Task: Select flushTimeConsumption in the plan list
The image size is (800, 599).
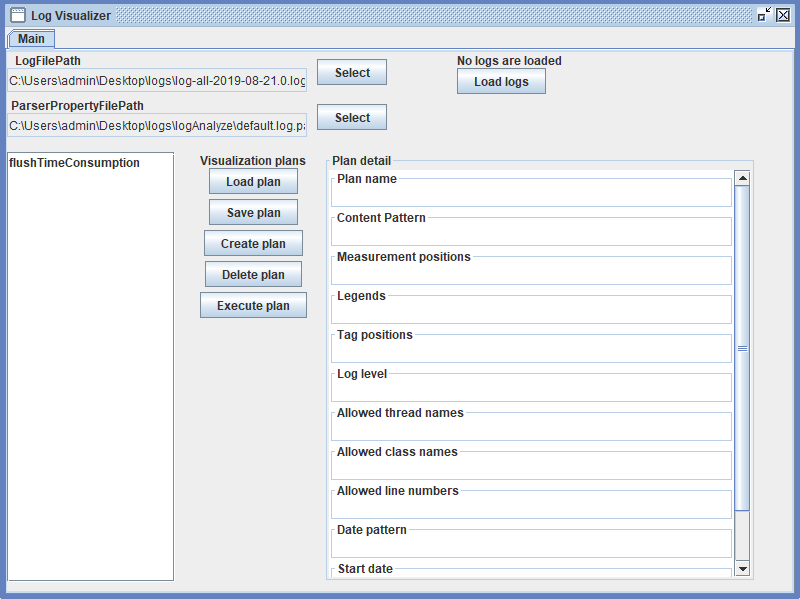Action: 75,163
